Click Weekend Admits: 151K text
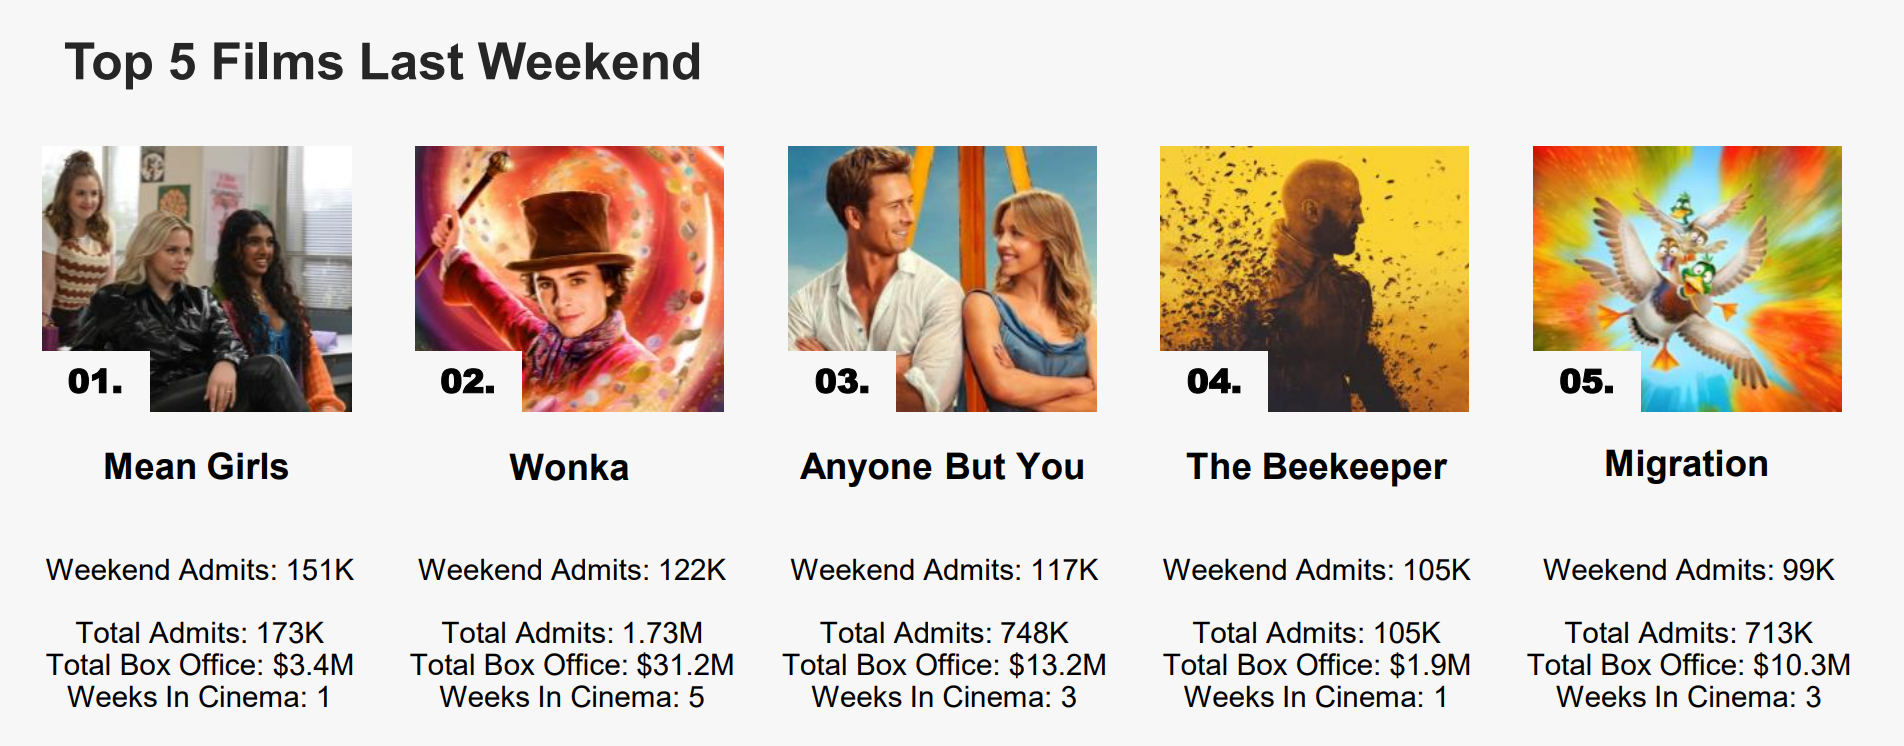 click(x=200, y=570)
